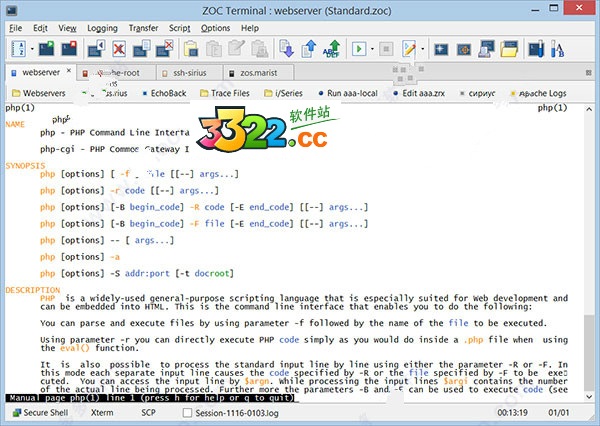Close the webserver tab with its x
Image resolution: width=600 pixels, height=426 pixels.
pos(69,71)
